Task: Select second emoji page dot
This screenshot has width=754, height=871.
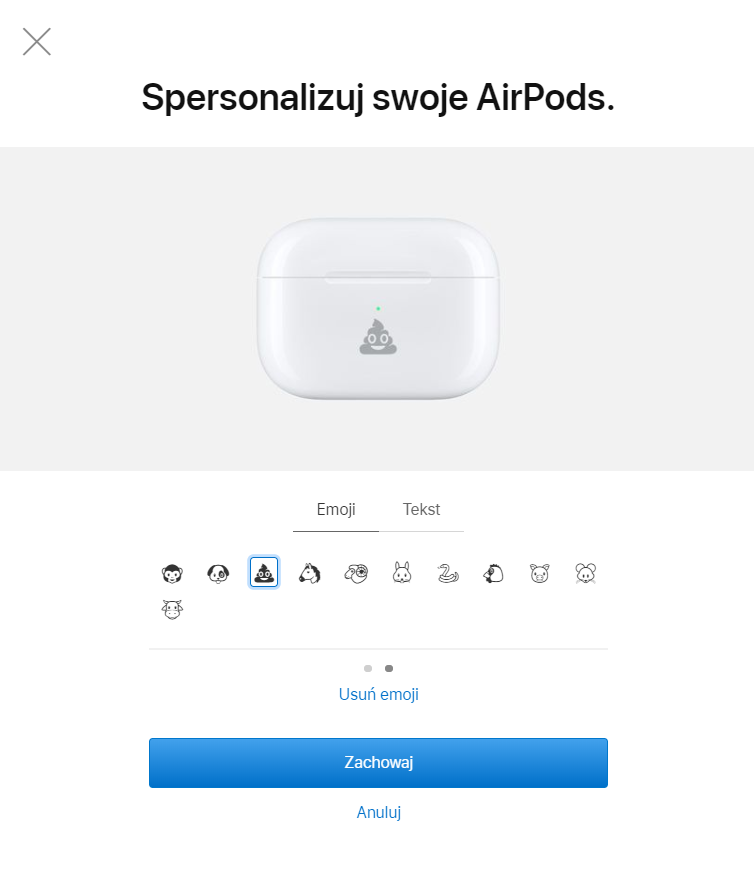Action: (x=389, y=668)
